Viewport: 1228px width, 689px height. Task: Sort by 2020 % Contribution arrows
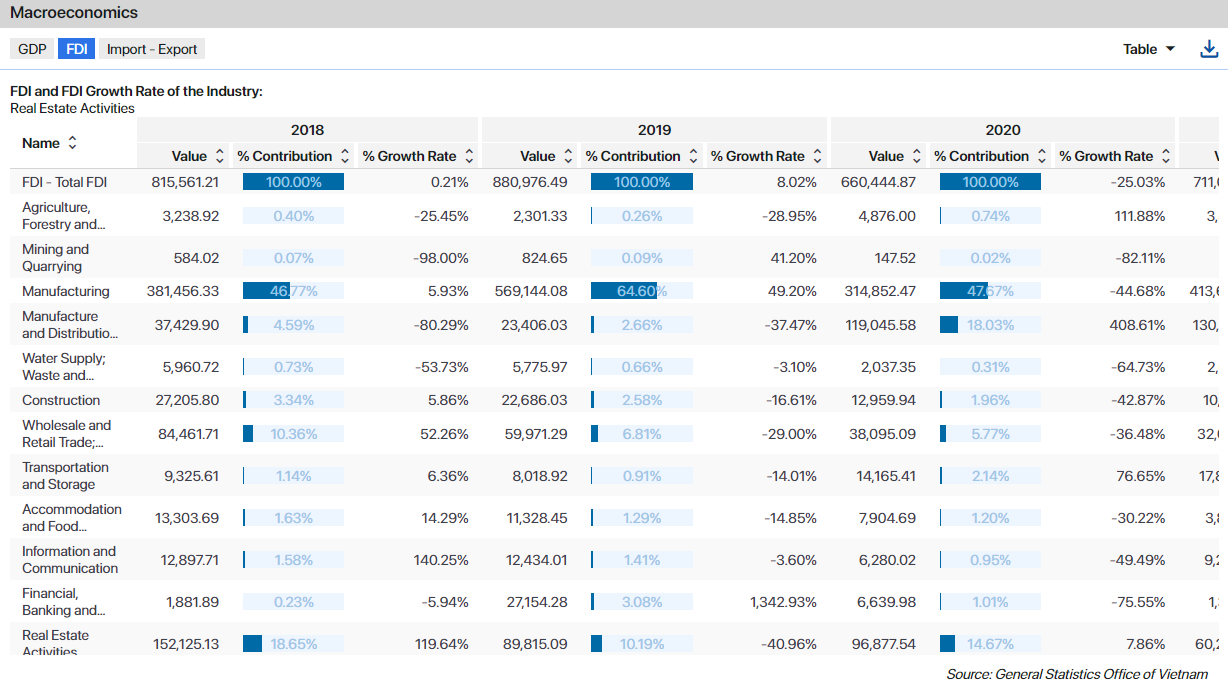pos(1042,156)
